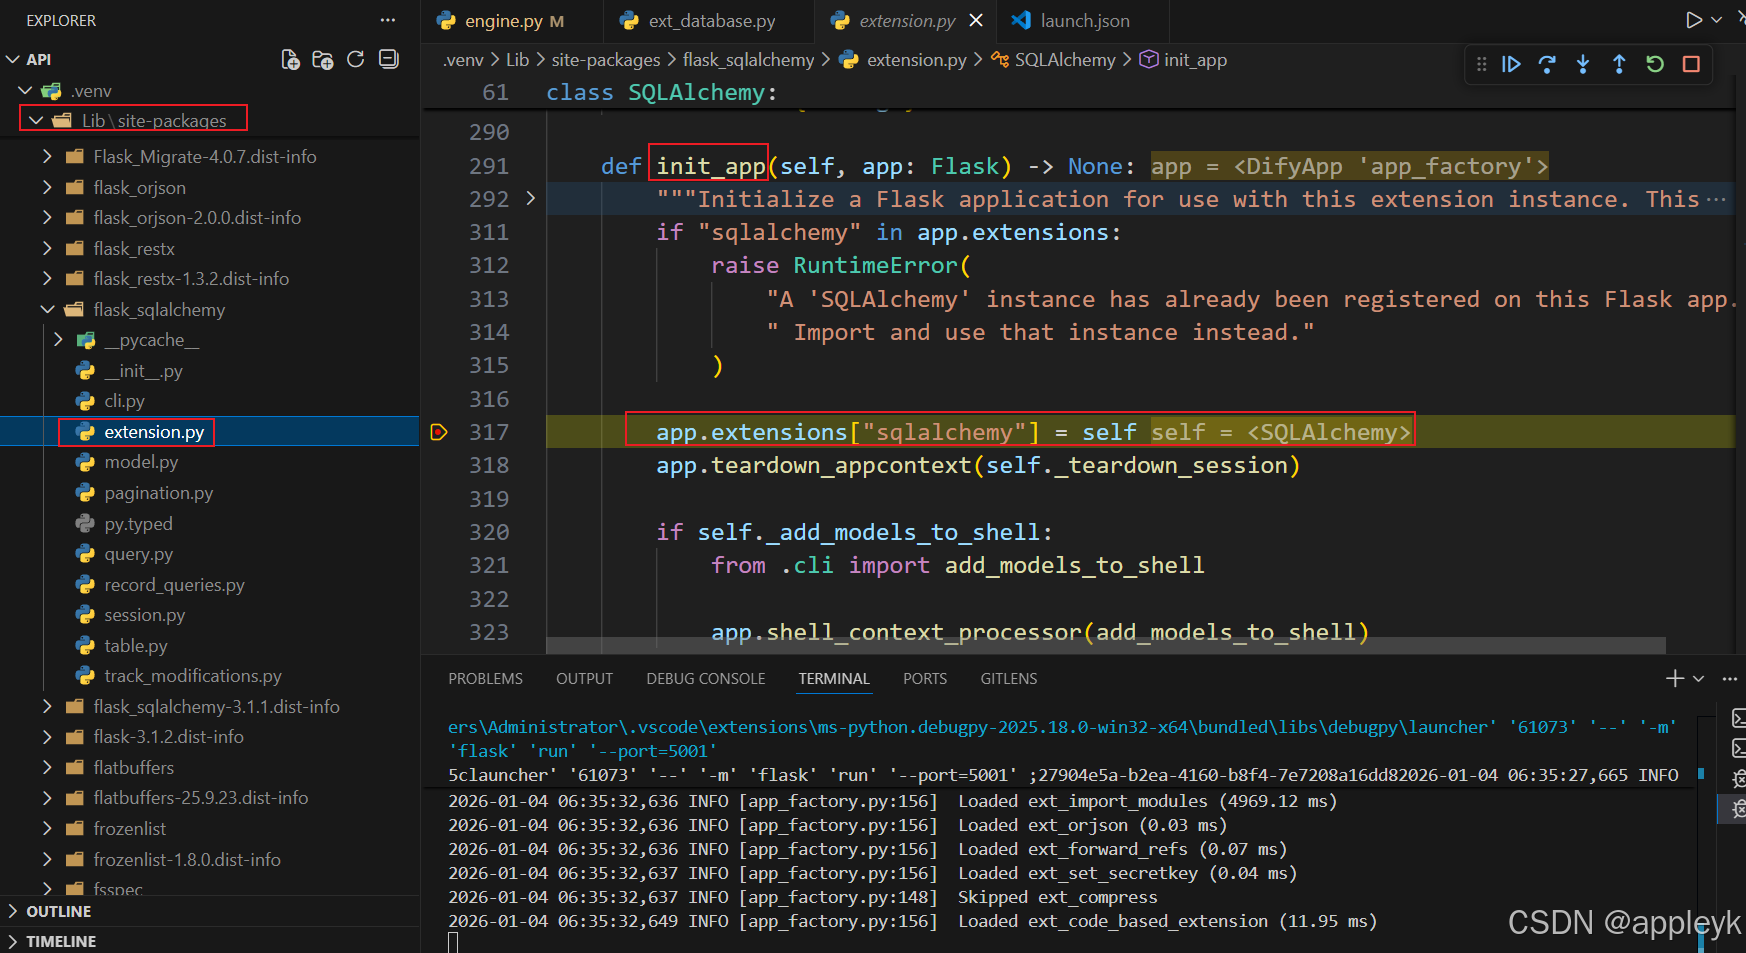The image size is (1746, 953).
Task: Expand the TIMELINE section
Action: tap(13, 941)
